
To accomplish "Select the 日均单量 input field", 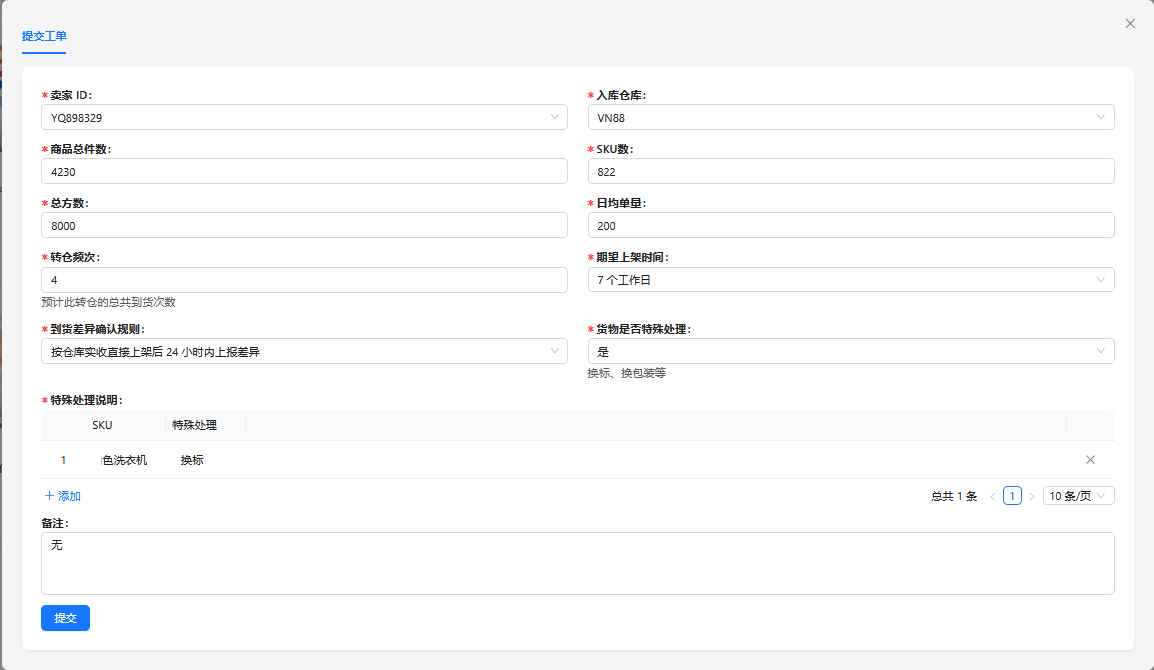I will [850, 225].
